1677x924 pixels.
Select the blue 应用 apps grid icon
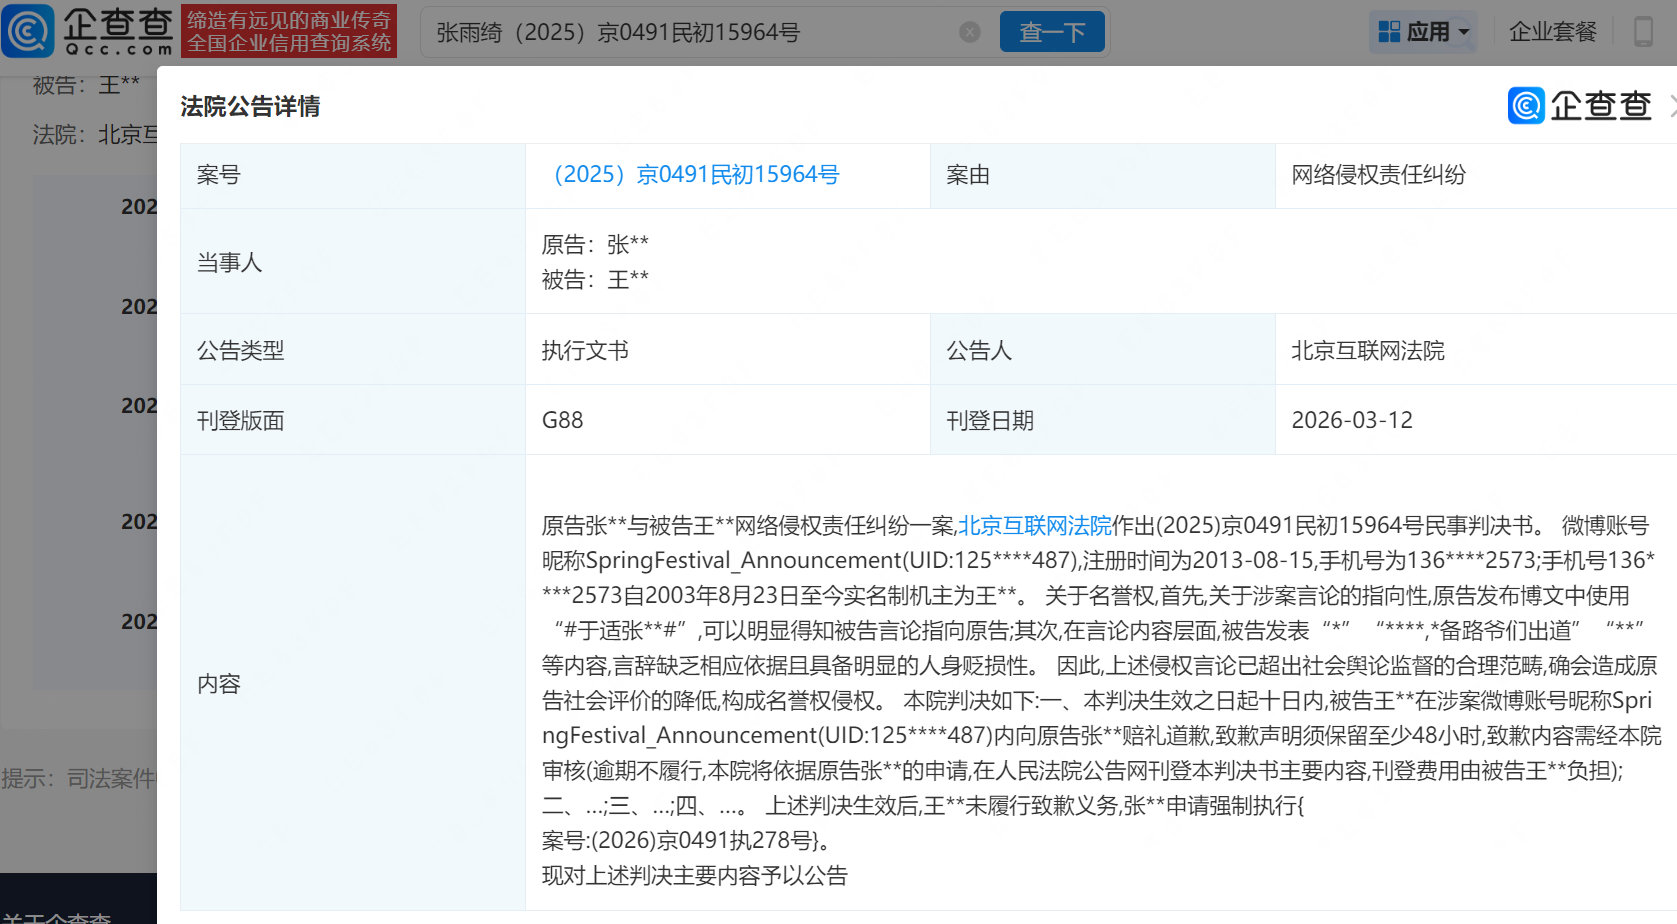(x=1390, y=31)
